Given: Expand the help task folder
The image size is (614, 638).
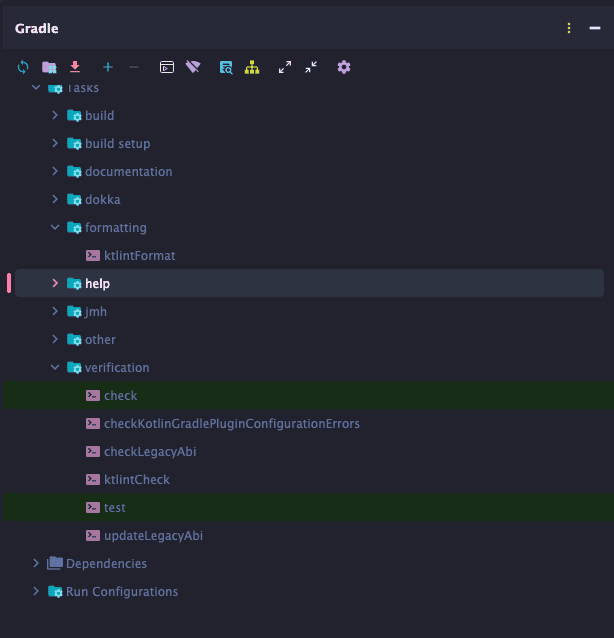Looking at the screenshot, I should [55, 284].
